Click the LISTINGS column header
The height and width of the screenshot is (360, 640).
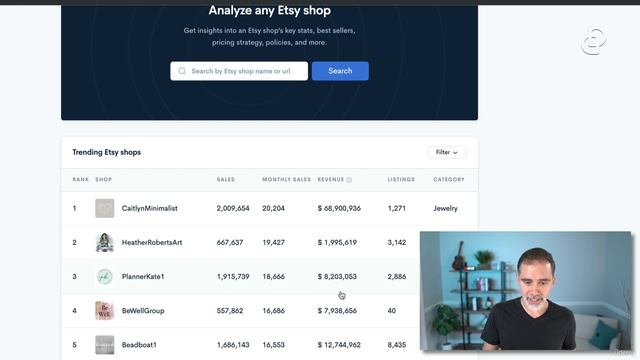[x=401, y=180]
